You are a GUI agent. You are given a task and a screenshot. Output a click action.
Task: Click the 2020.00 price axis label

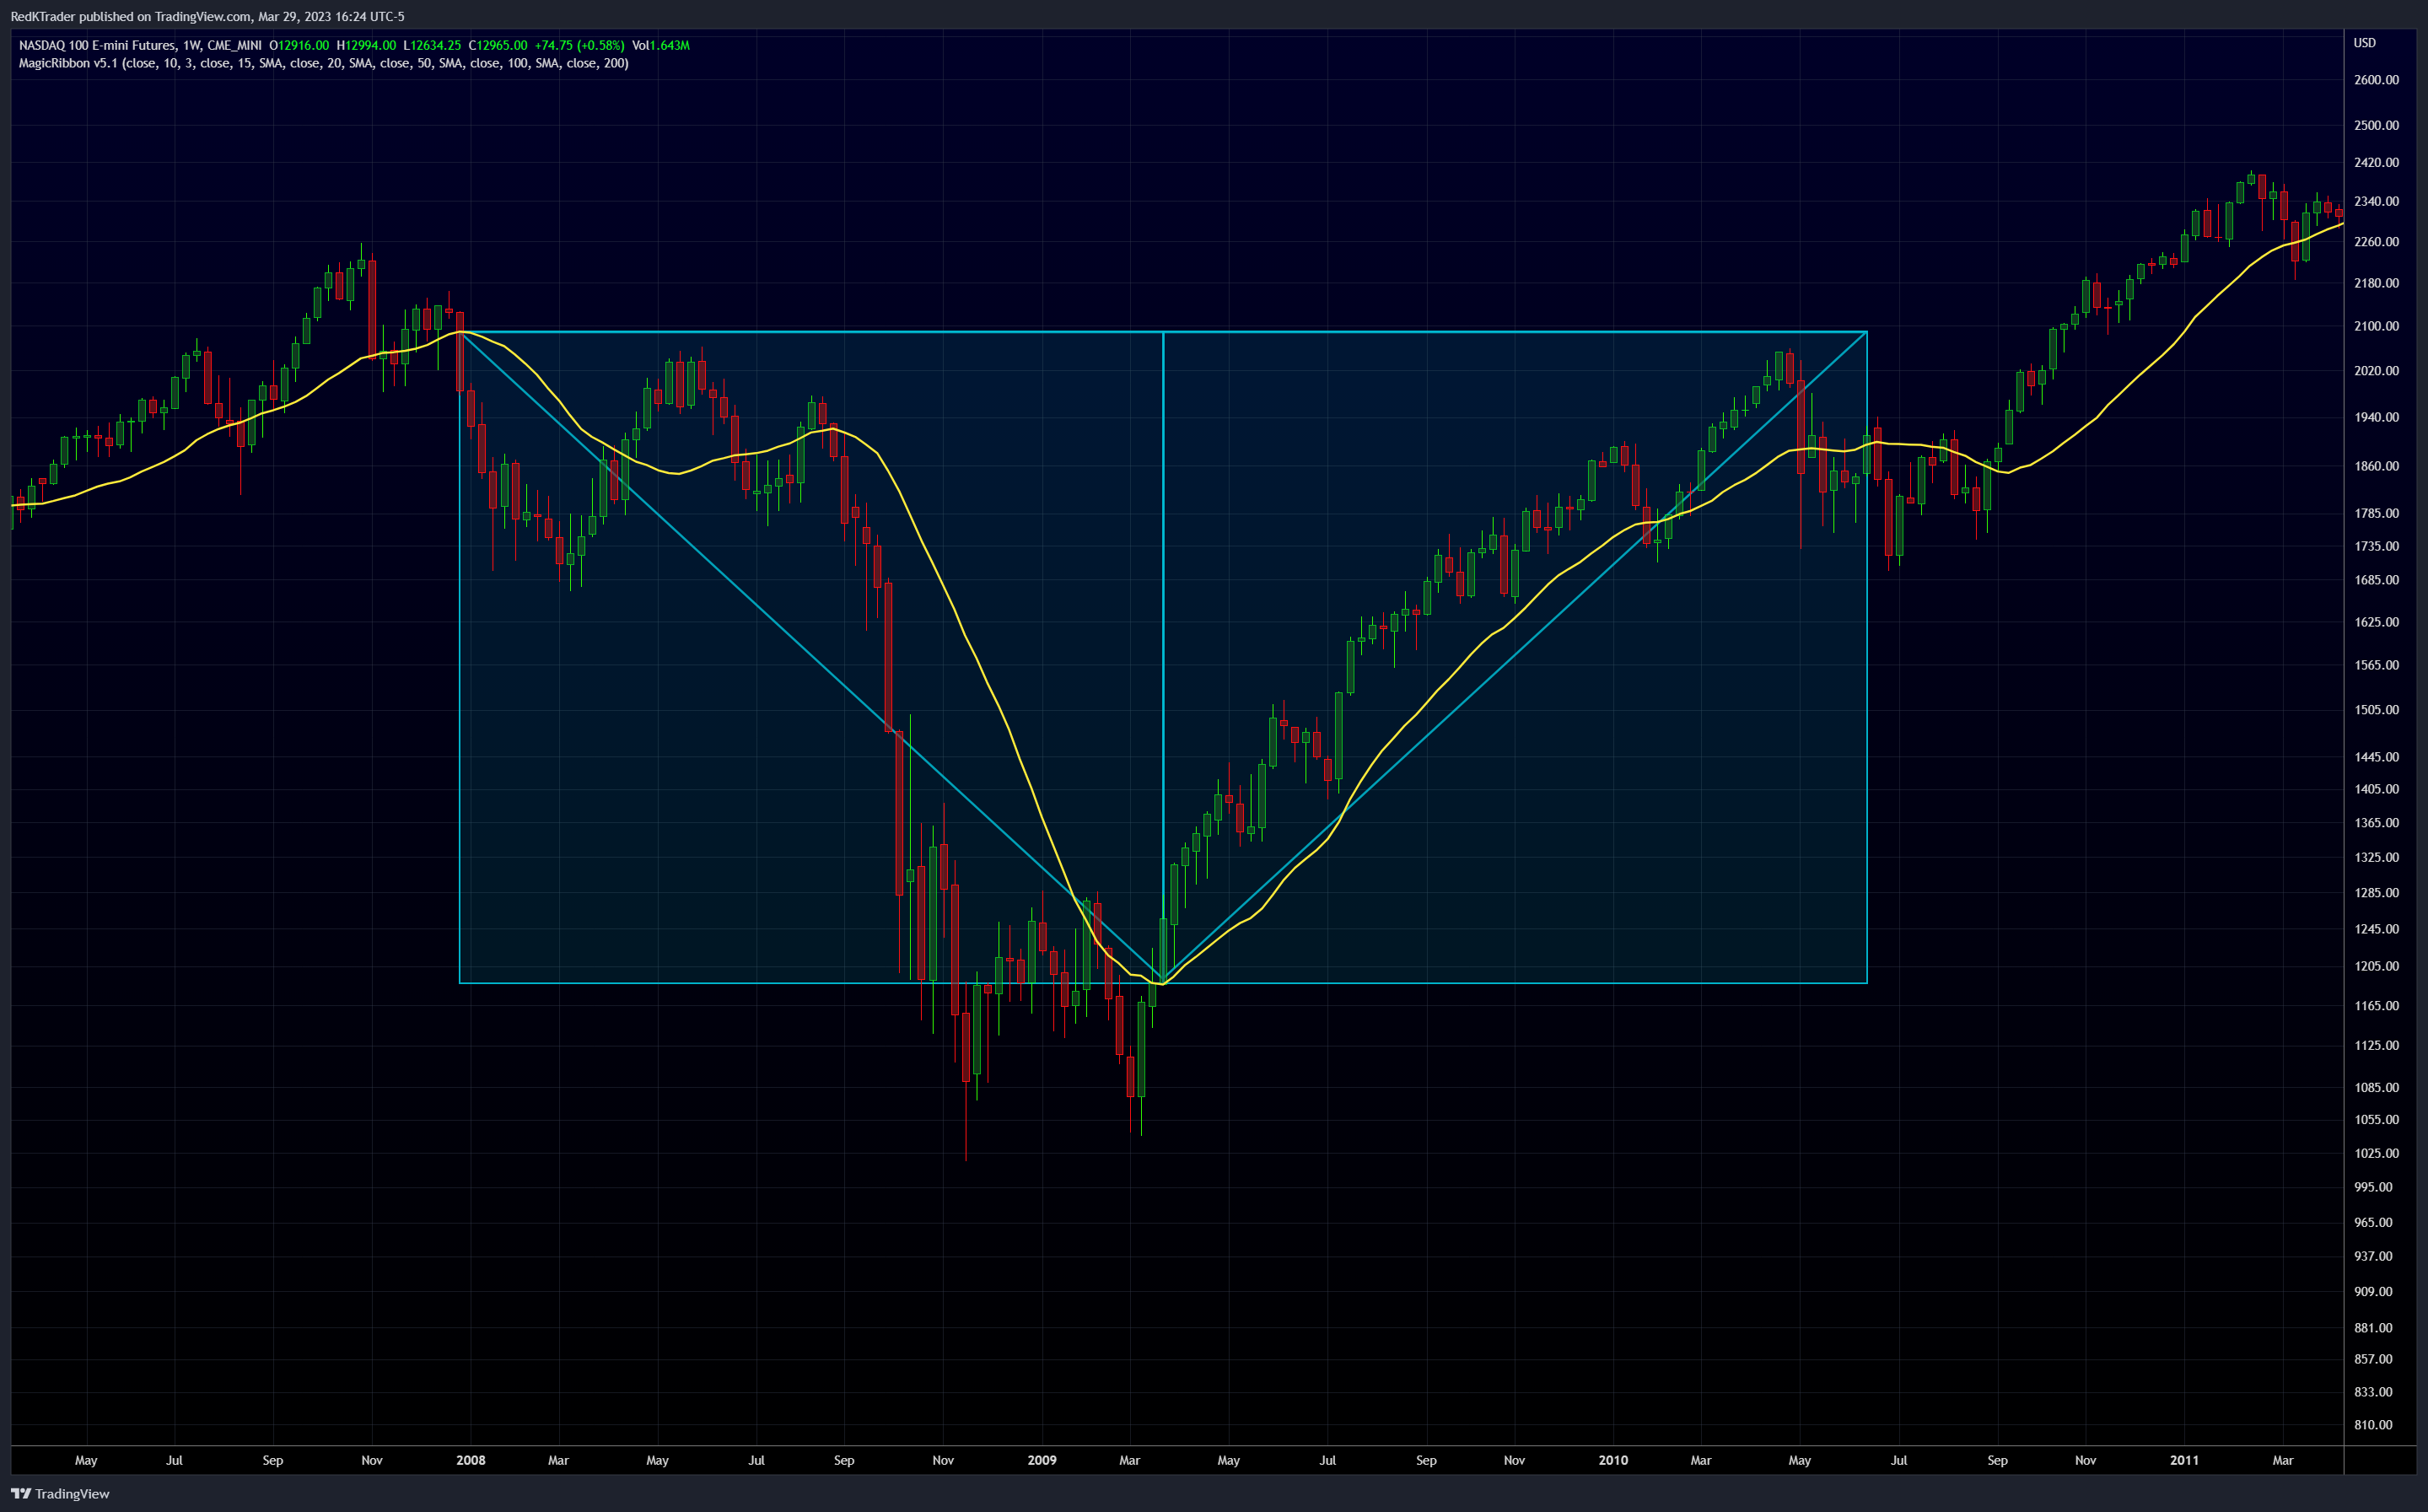point(2376,371)
